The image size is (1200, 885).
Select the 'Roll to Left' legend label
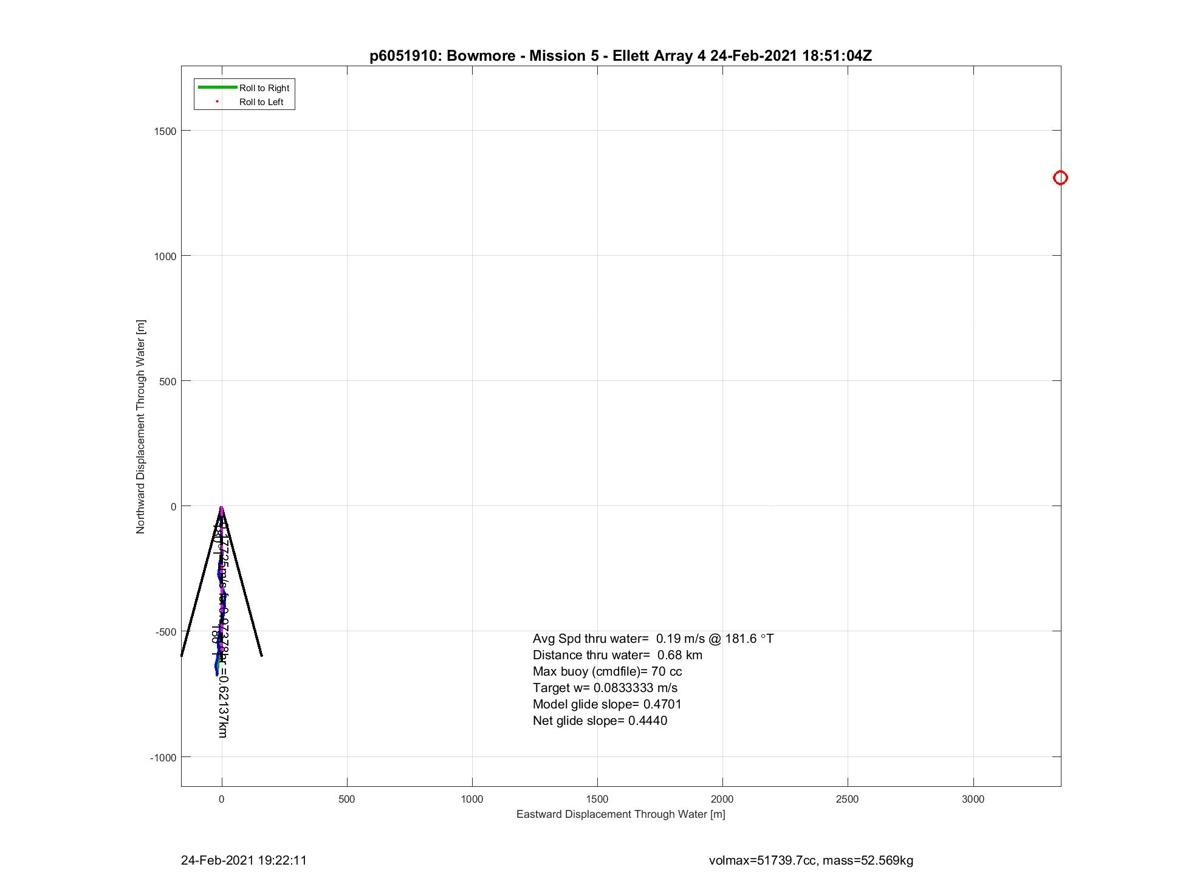click(261, 102)
